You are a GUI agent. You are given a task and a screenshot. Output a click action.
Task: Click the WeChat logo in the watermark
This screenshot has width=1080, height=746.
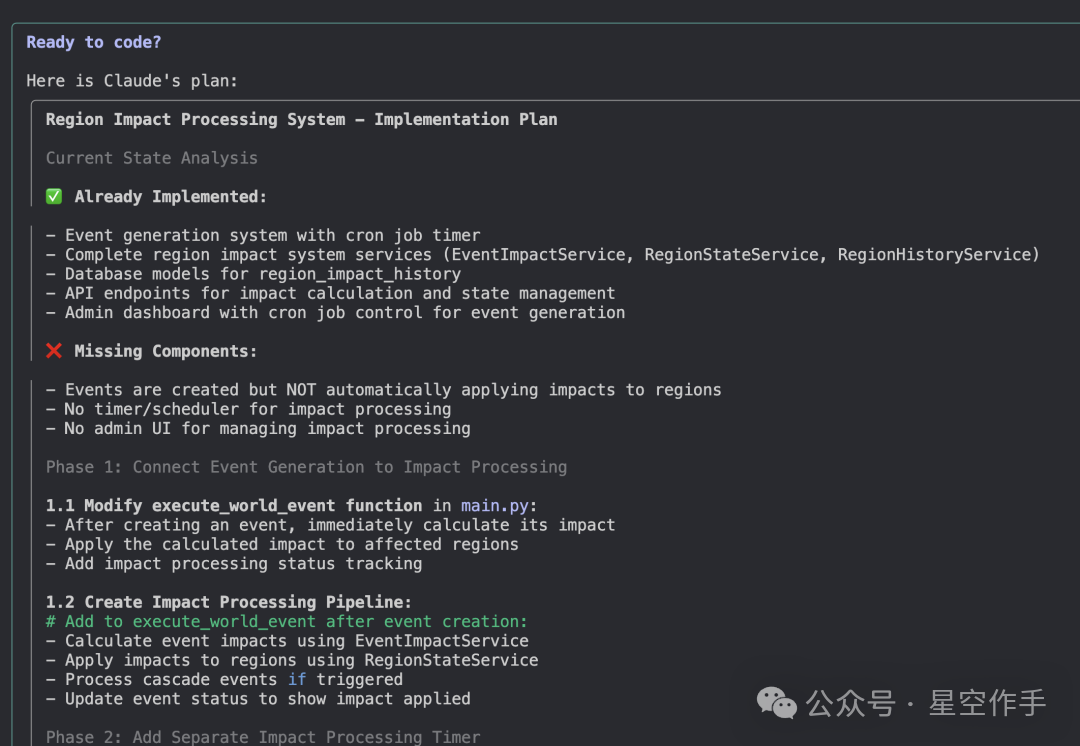click(777, 702)
